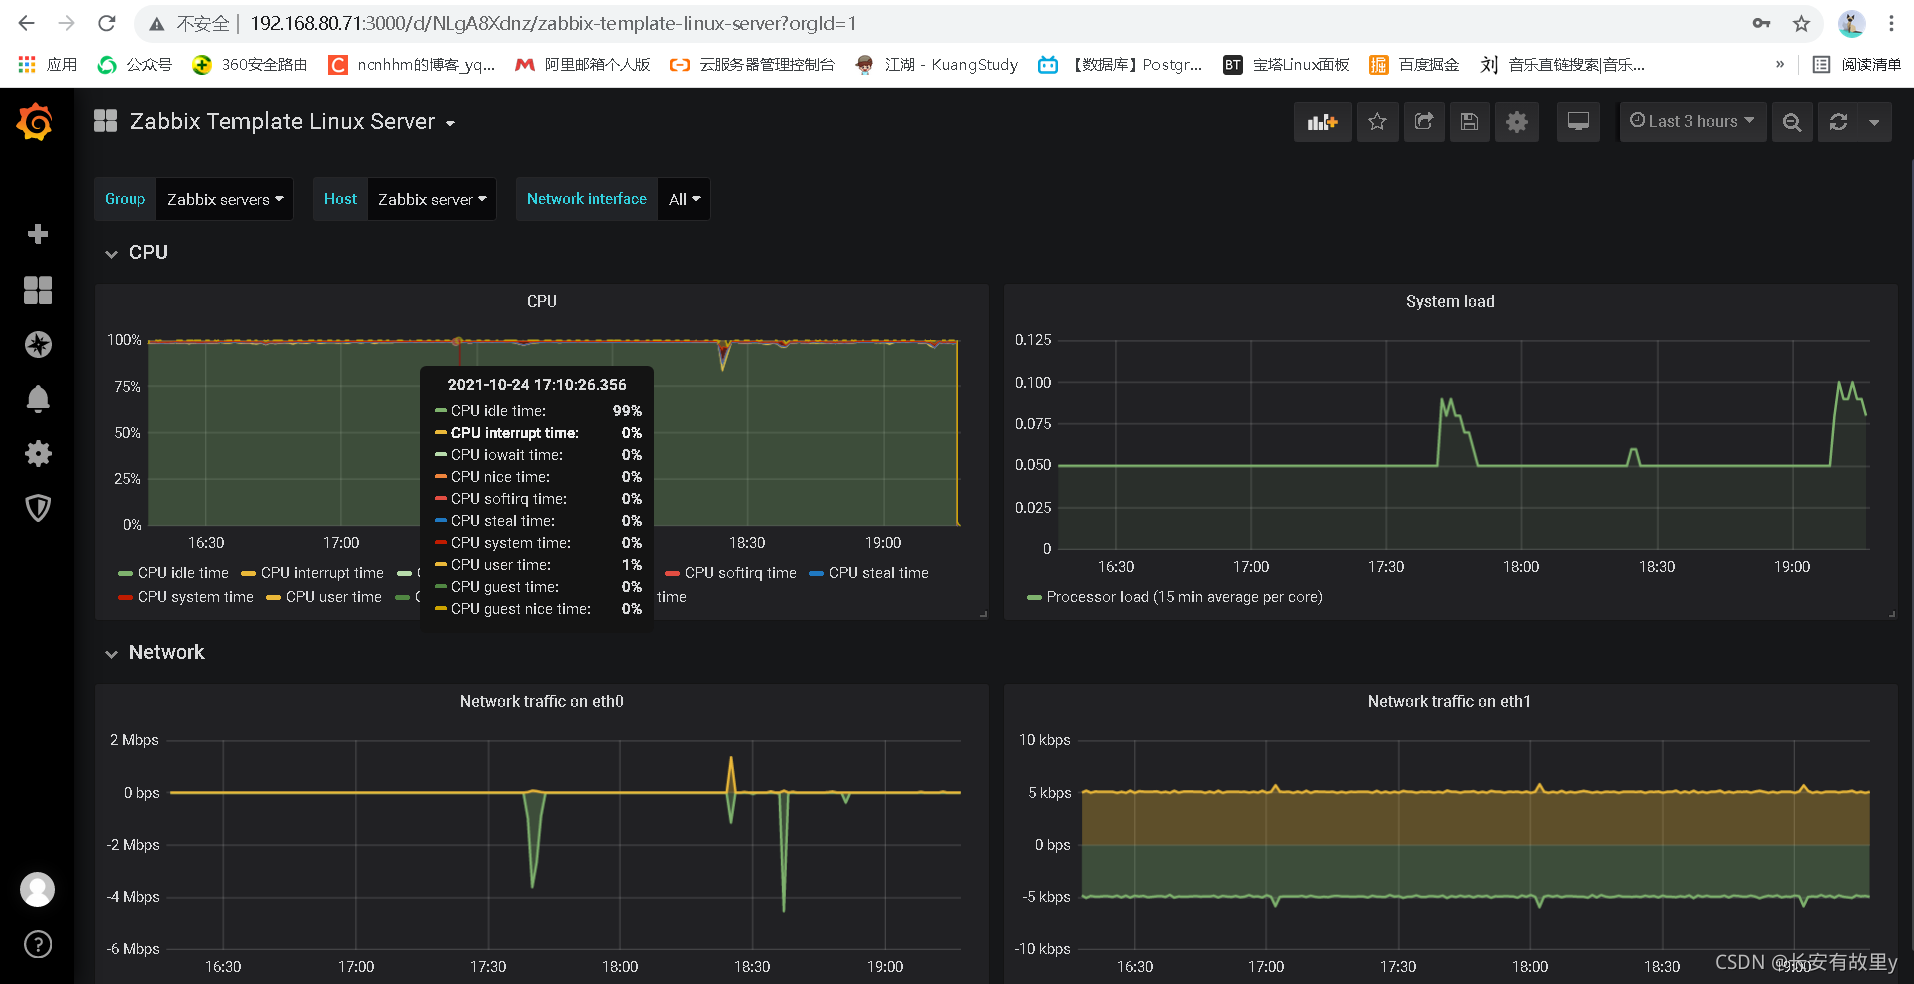Open the 阅读清单 reading list
Screen dimensions: 1914x984
point(1857,65)
